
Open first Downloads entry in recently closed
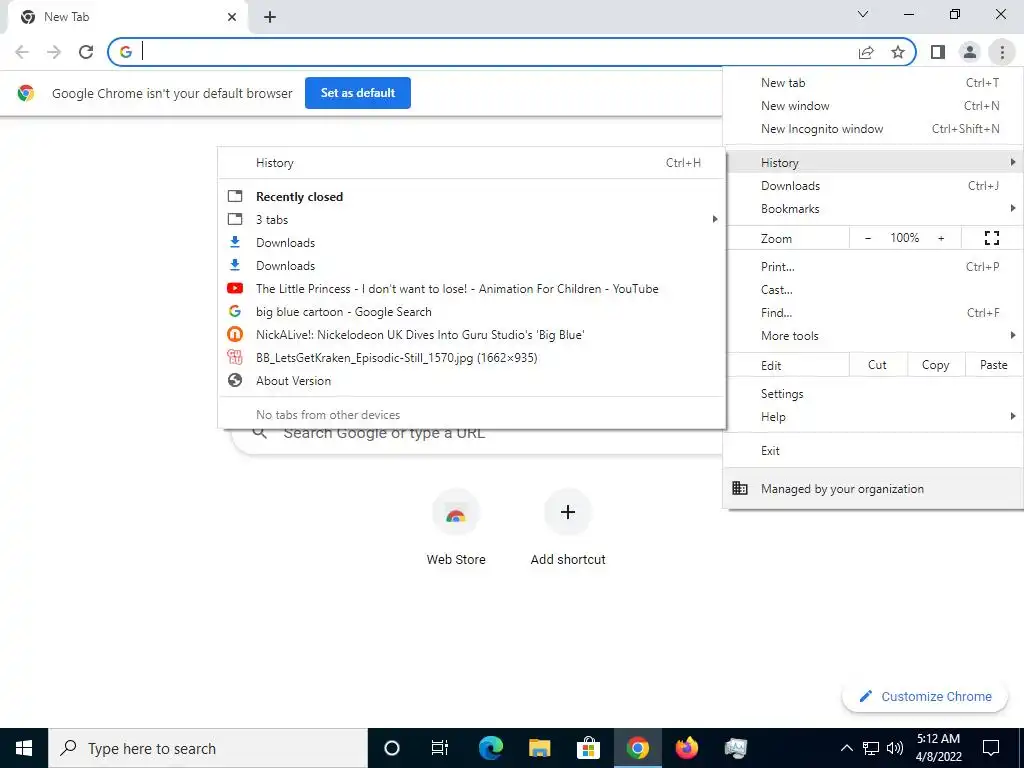tap(472, 243)
